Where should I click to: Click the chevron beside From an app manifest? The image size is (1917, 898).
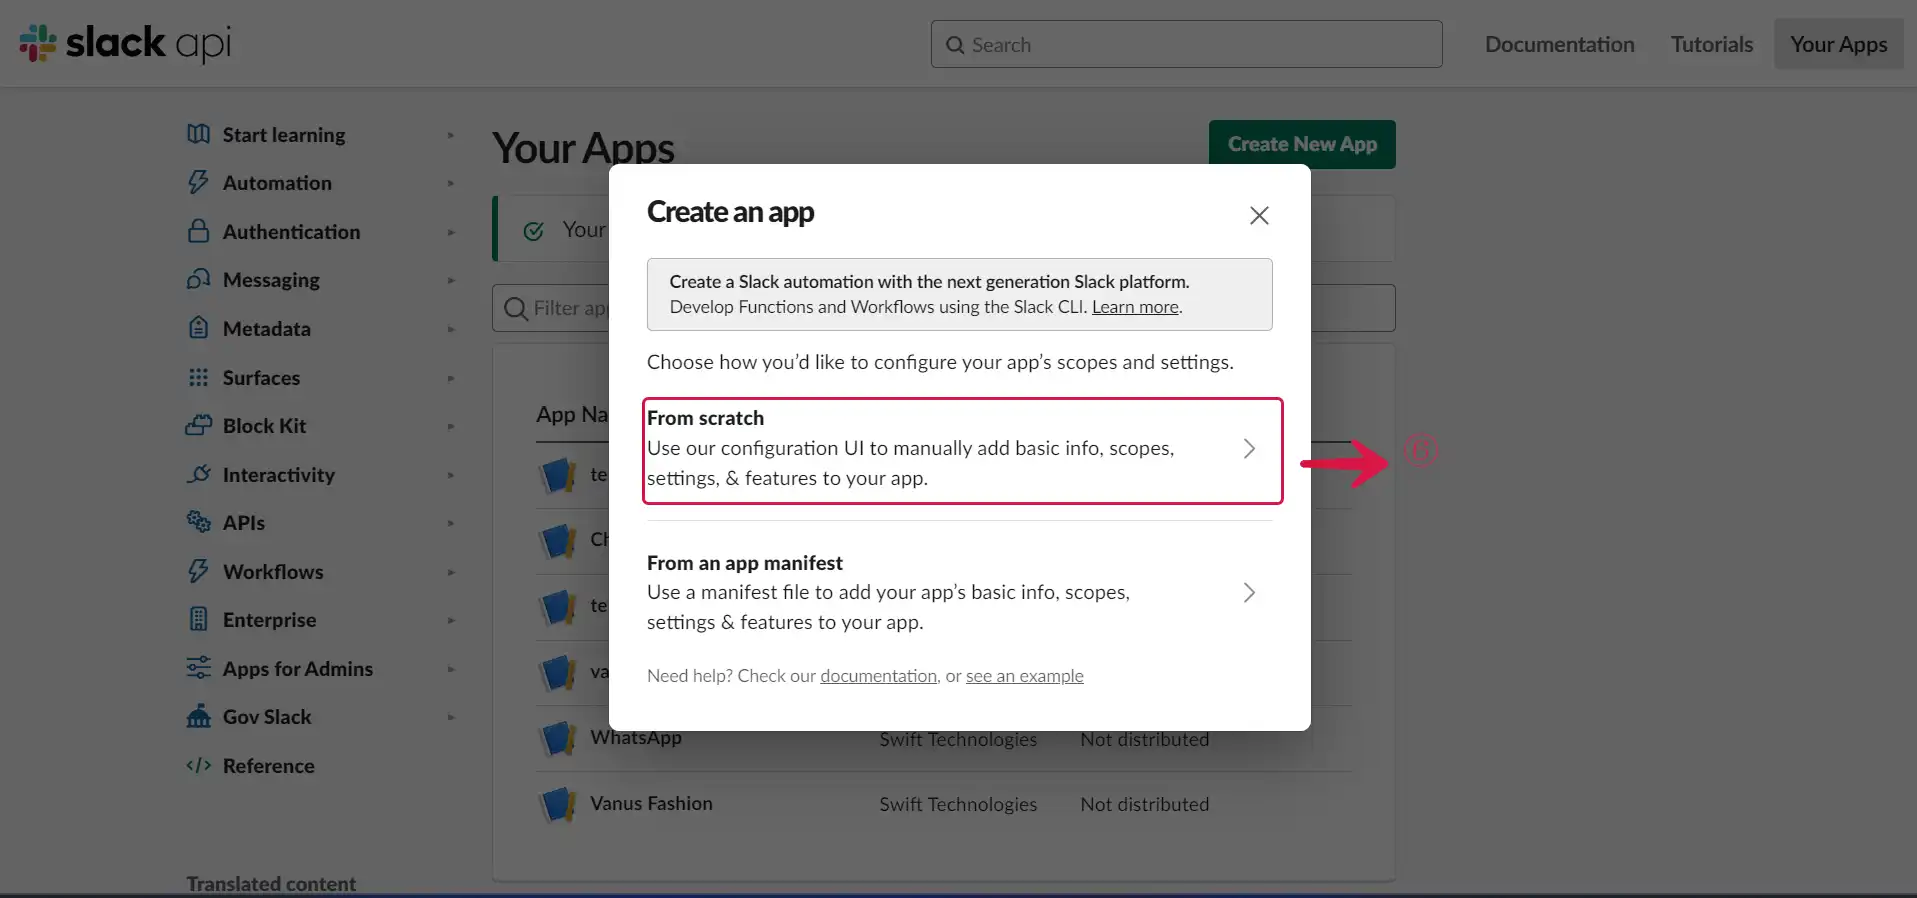click(1249, 592)
